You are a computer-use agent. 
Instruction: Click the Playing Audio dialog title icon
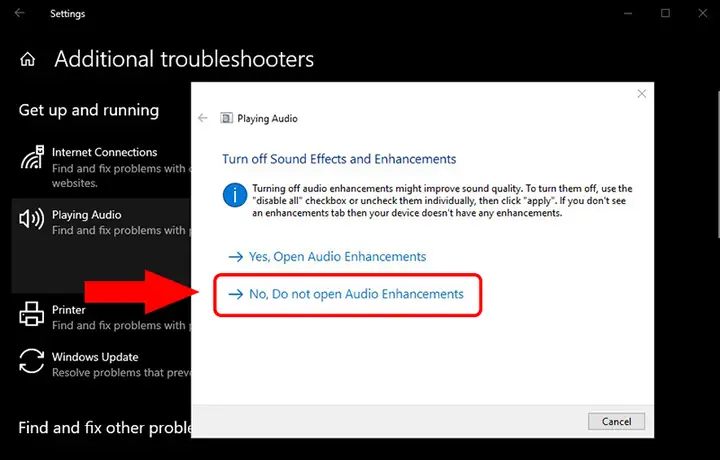tap(226, 118)
